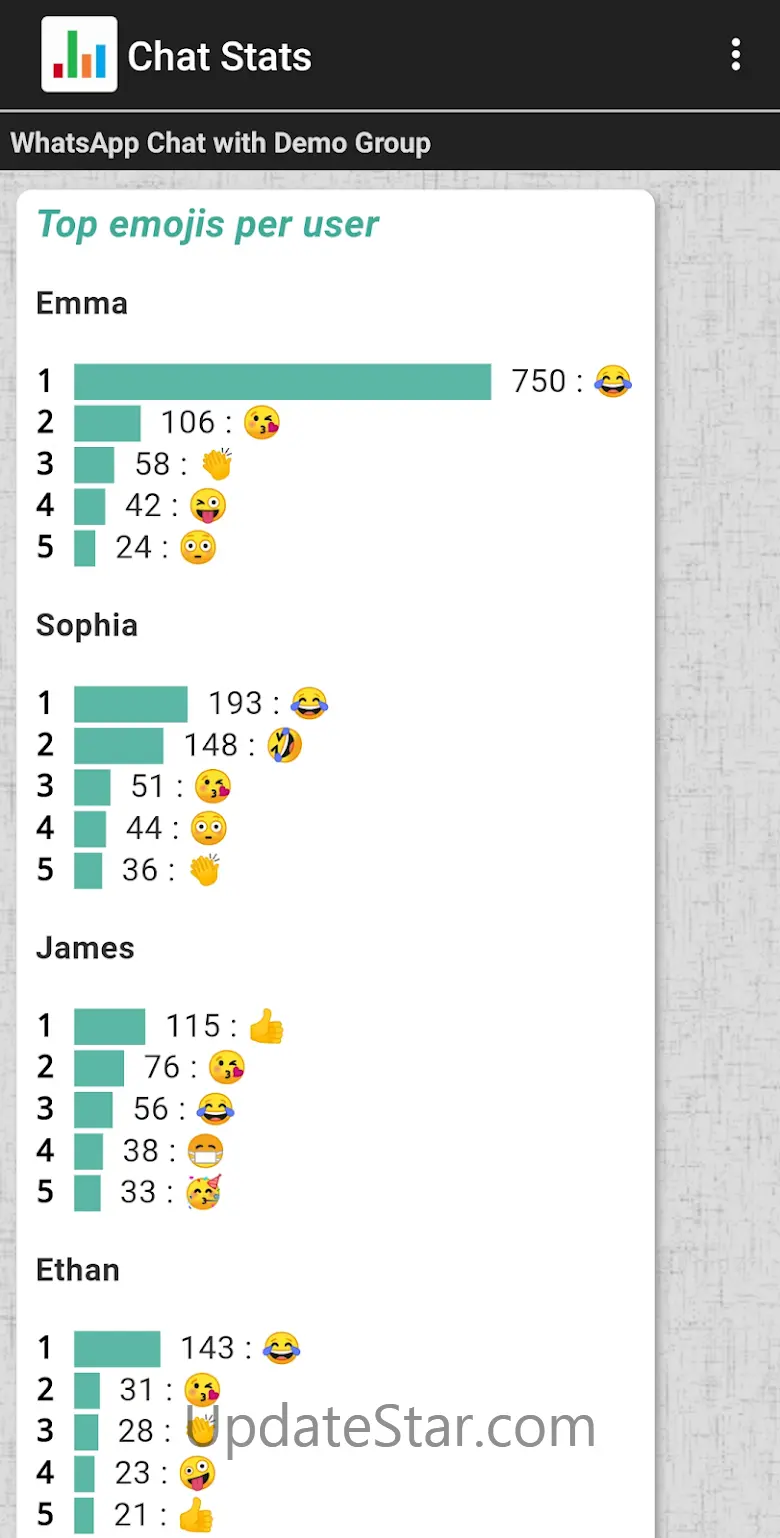Select Sophia's rolling-on-floor laughing emoji
The height and width of the screenshot is (1538, 780).
pos(284,745)
